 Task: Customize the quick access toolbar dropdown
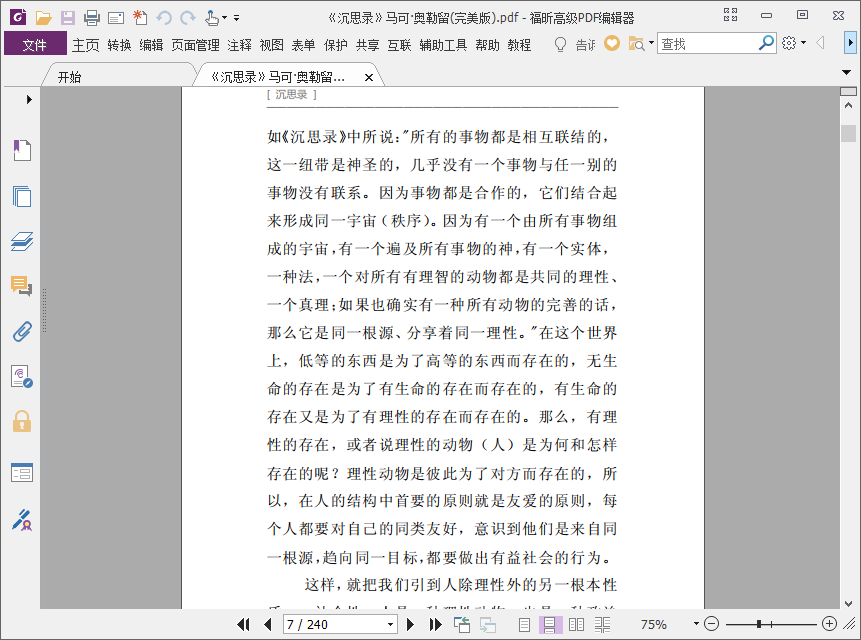pyautogui.click(x=237, y=18)
